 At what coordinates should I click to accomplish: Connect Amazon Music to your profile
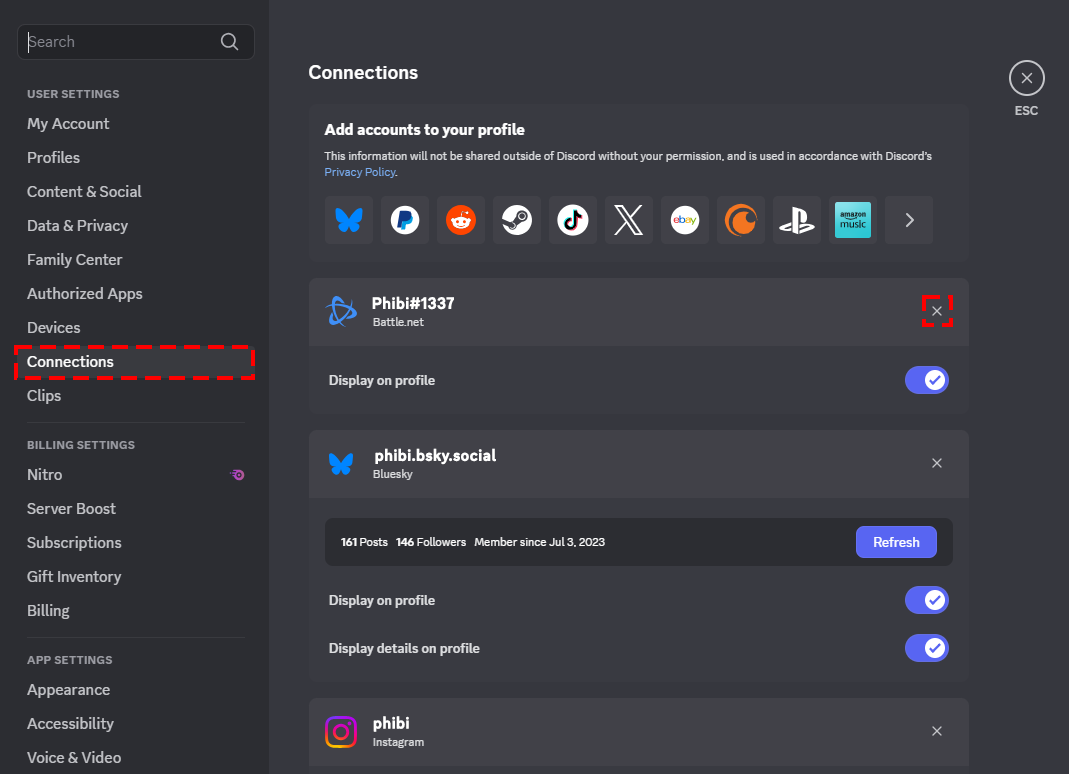tap(853, 219)
